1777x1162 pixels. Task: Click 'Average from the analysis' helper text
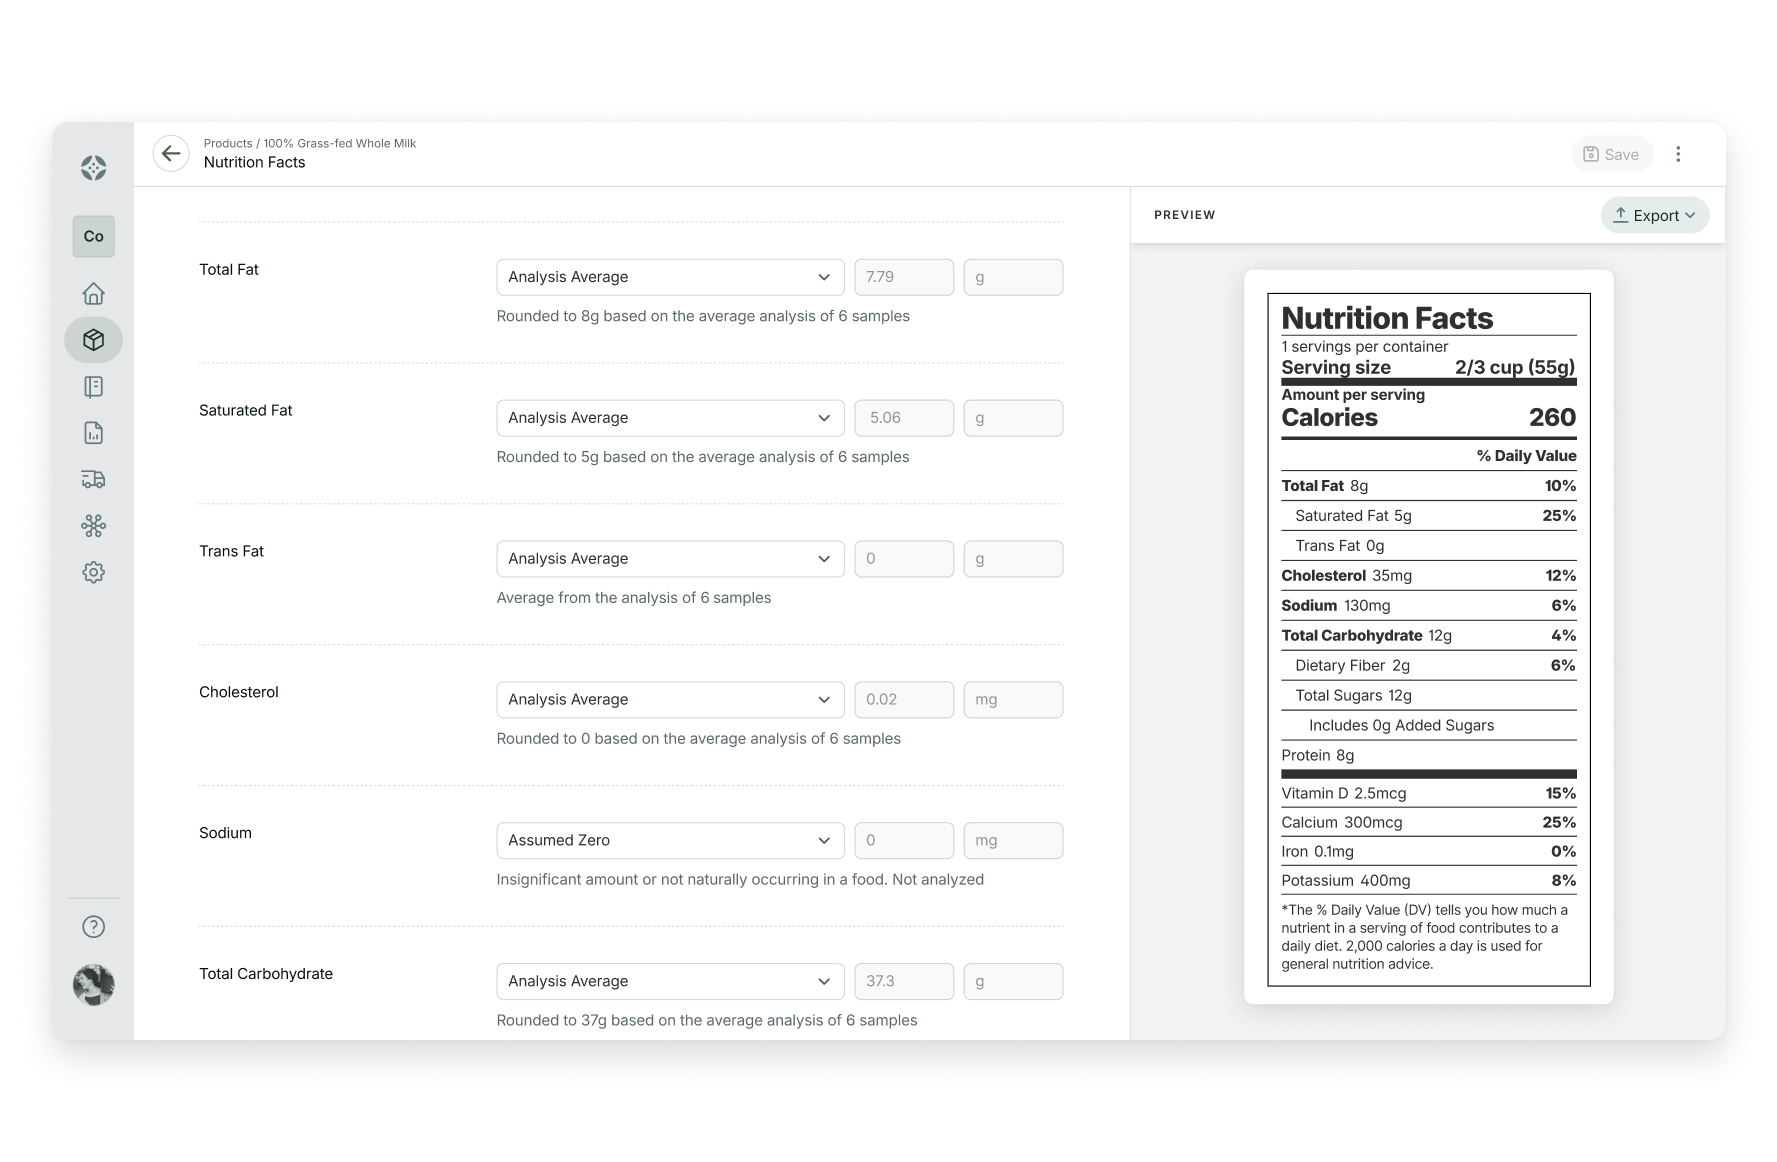coord(633,598)
